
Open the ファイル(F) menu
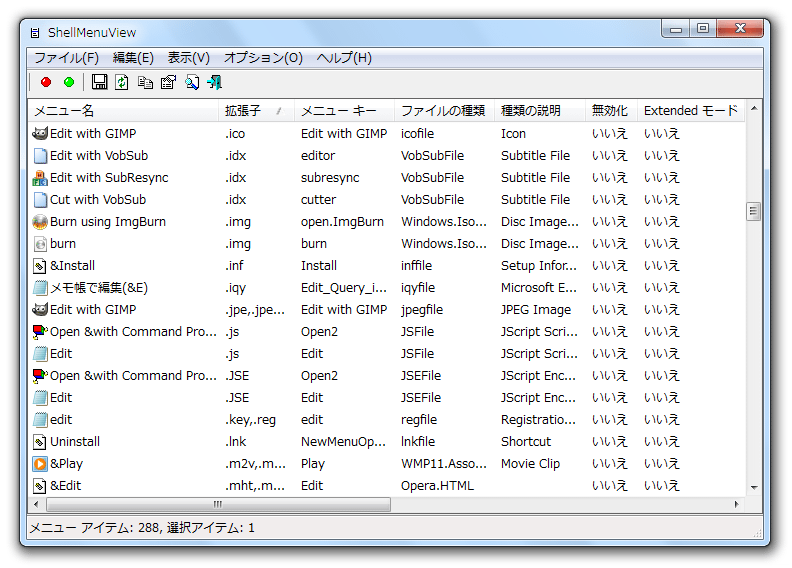click(x=66, y=58)
